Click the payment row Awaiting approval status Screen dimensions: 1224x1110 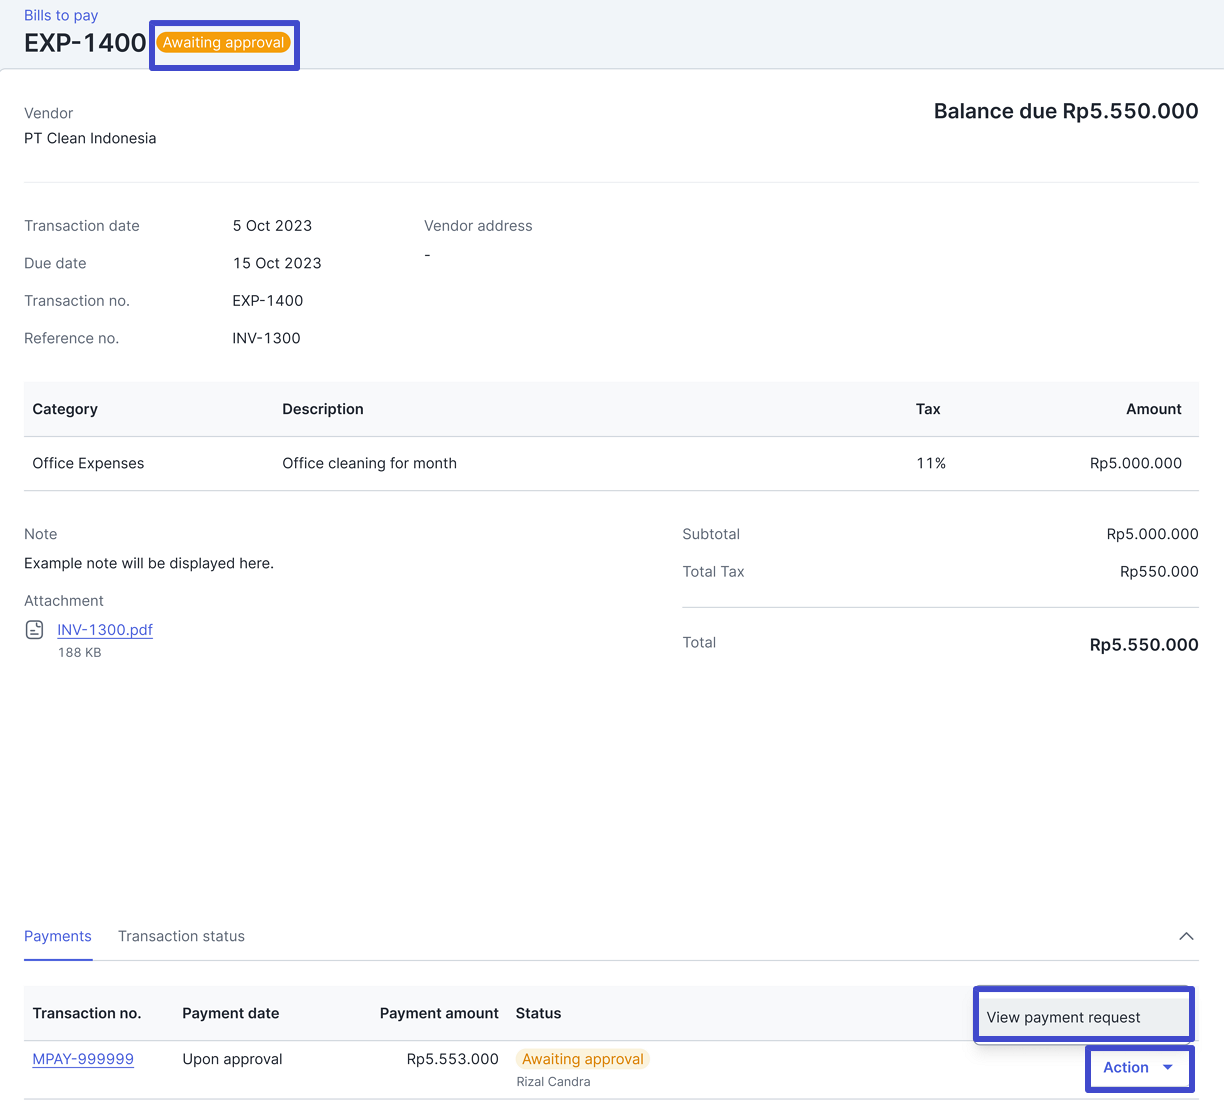click(582, 1059)
